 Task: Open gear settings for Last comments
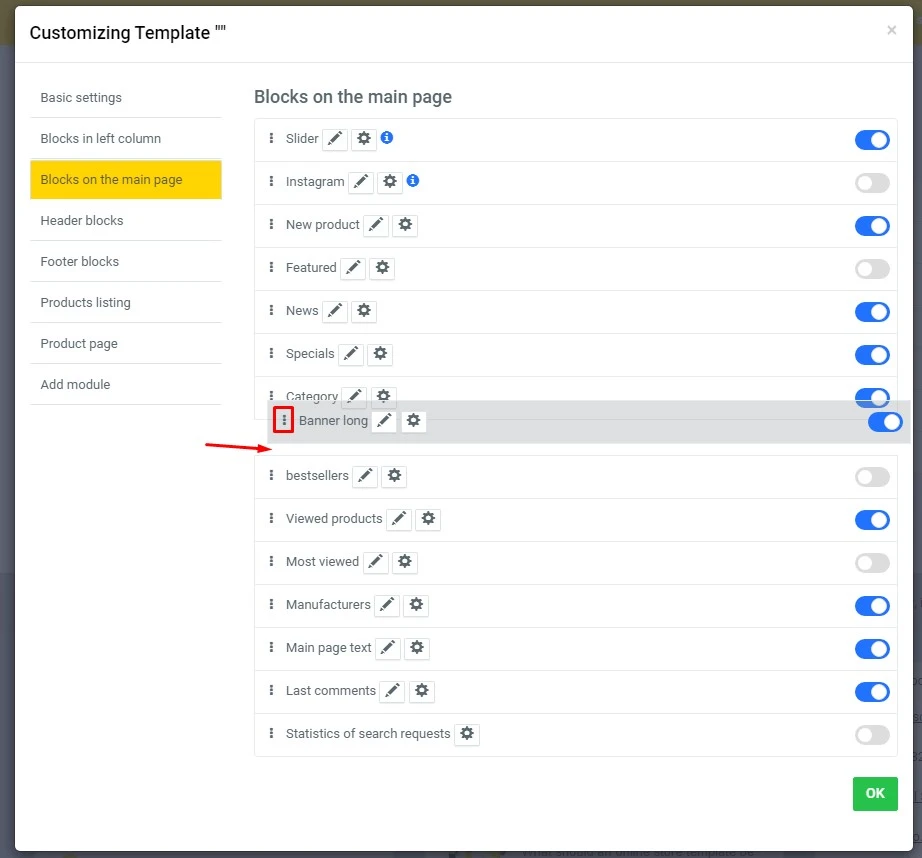[422, 691]
